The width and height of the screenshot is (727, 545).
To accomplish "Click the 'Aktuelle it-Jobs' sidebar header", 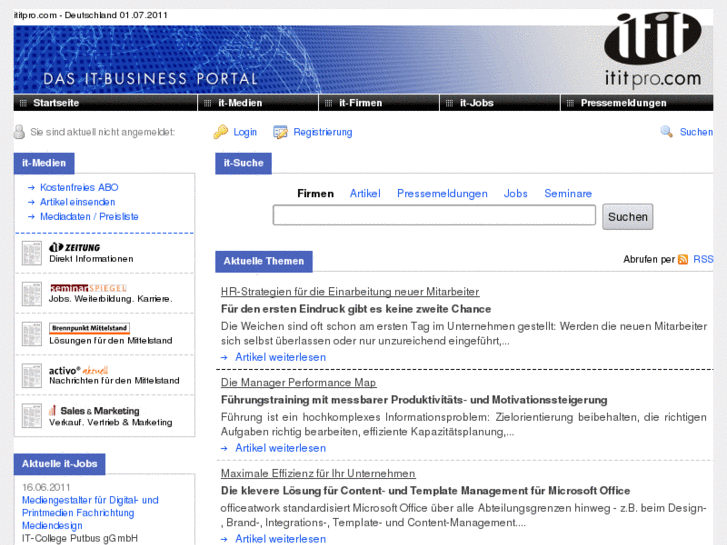I will point(60,464).
